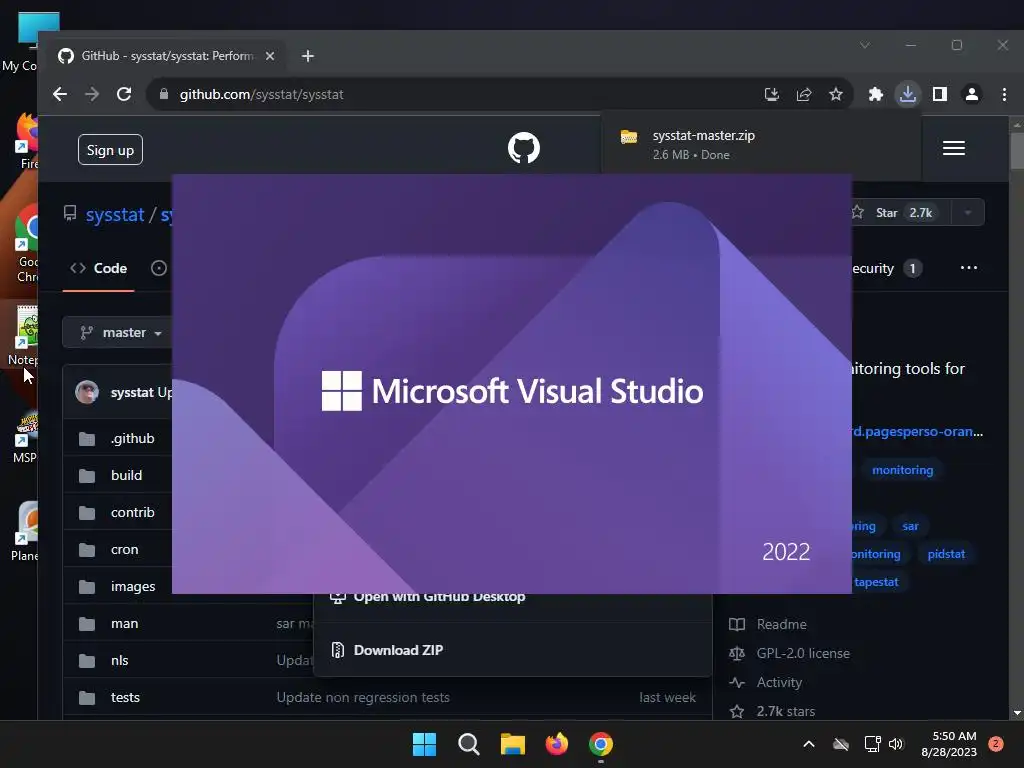Click the GitHub Octocat logo

(524, 148)
